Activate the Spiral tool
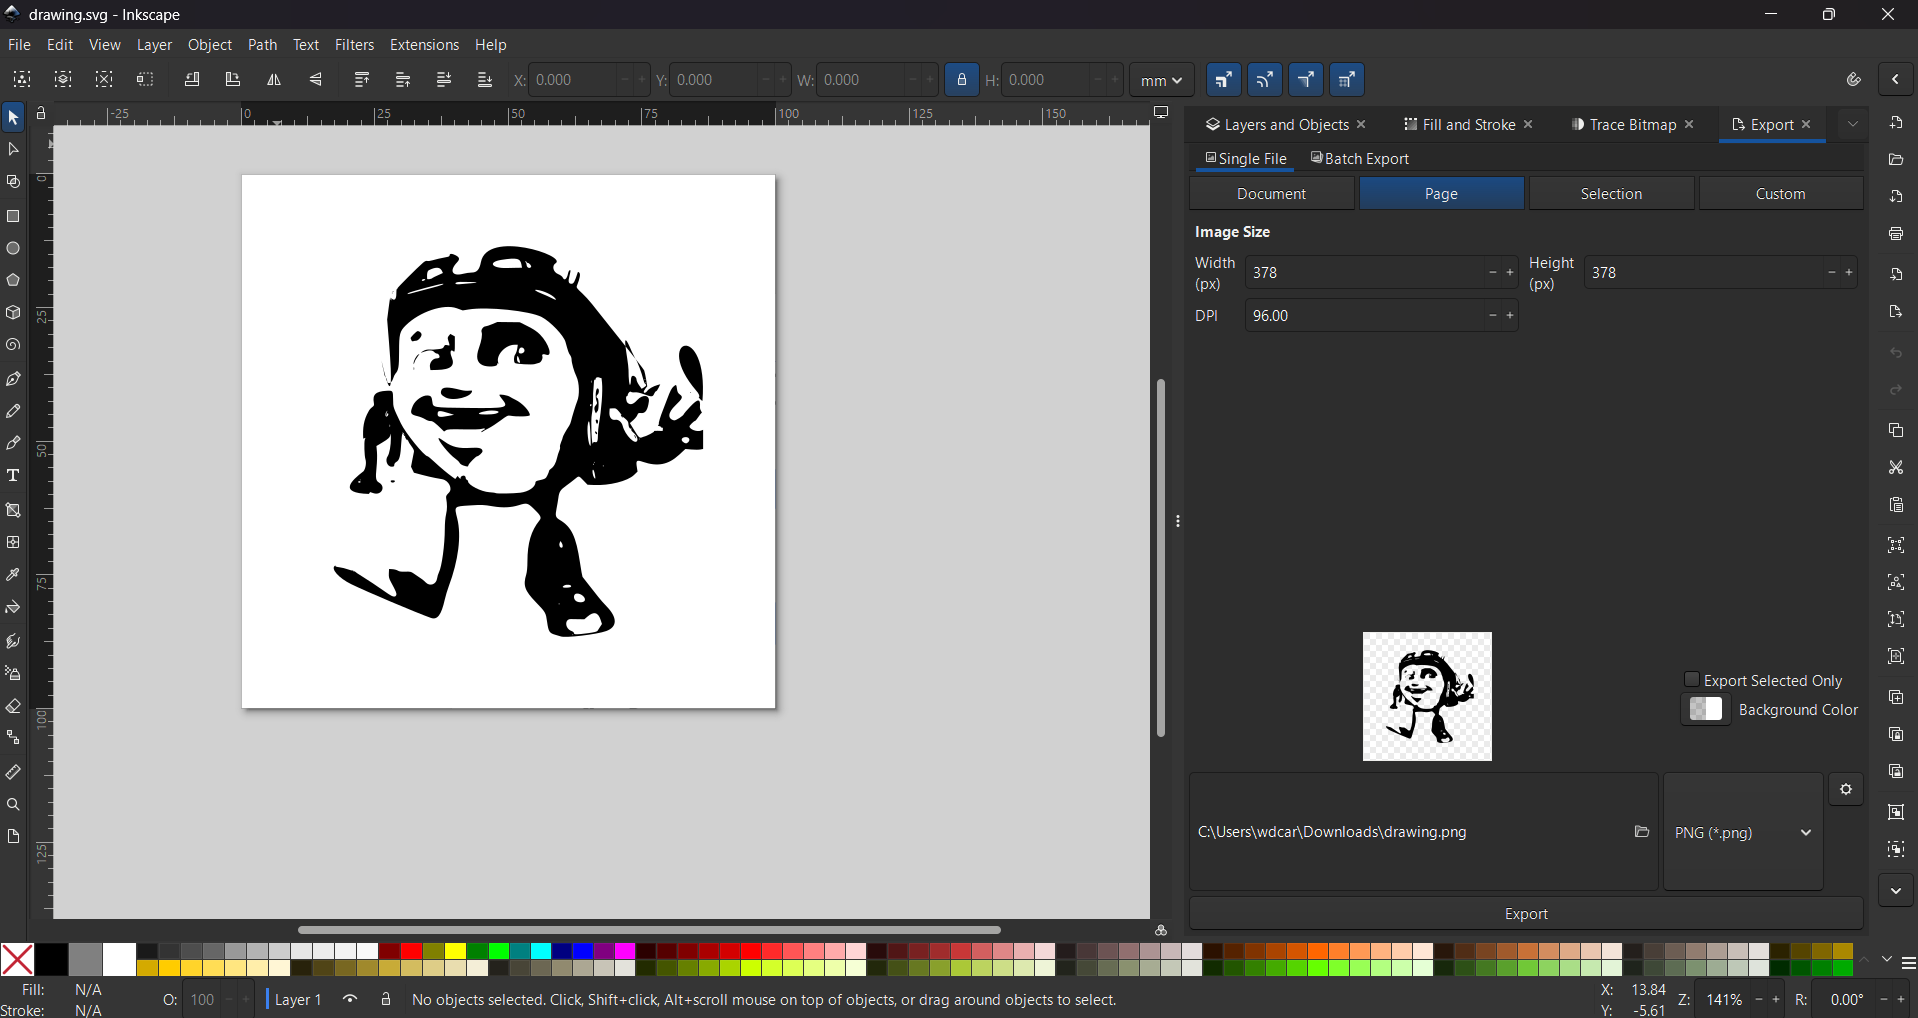This screenshot has height=1018, width=1918. click(x=13, y=345)
